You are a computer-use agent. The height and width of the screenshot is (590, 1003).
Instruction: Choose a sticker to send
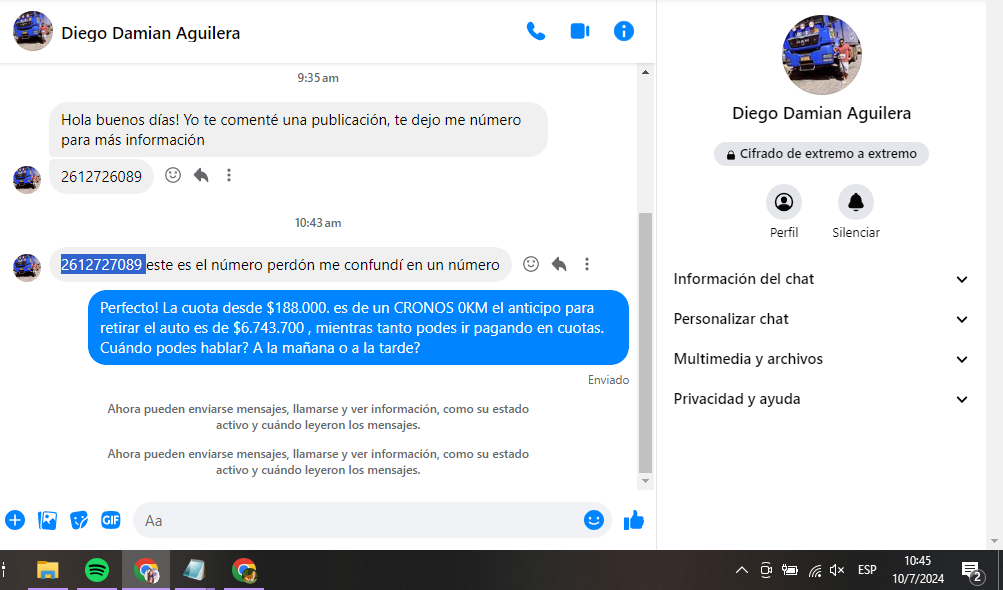pyautogui.click(x=79, y=520)
